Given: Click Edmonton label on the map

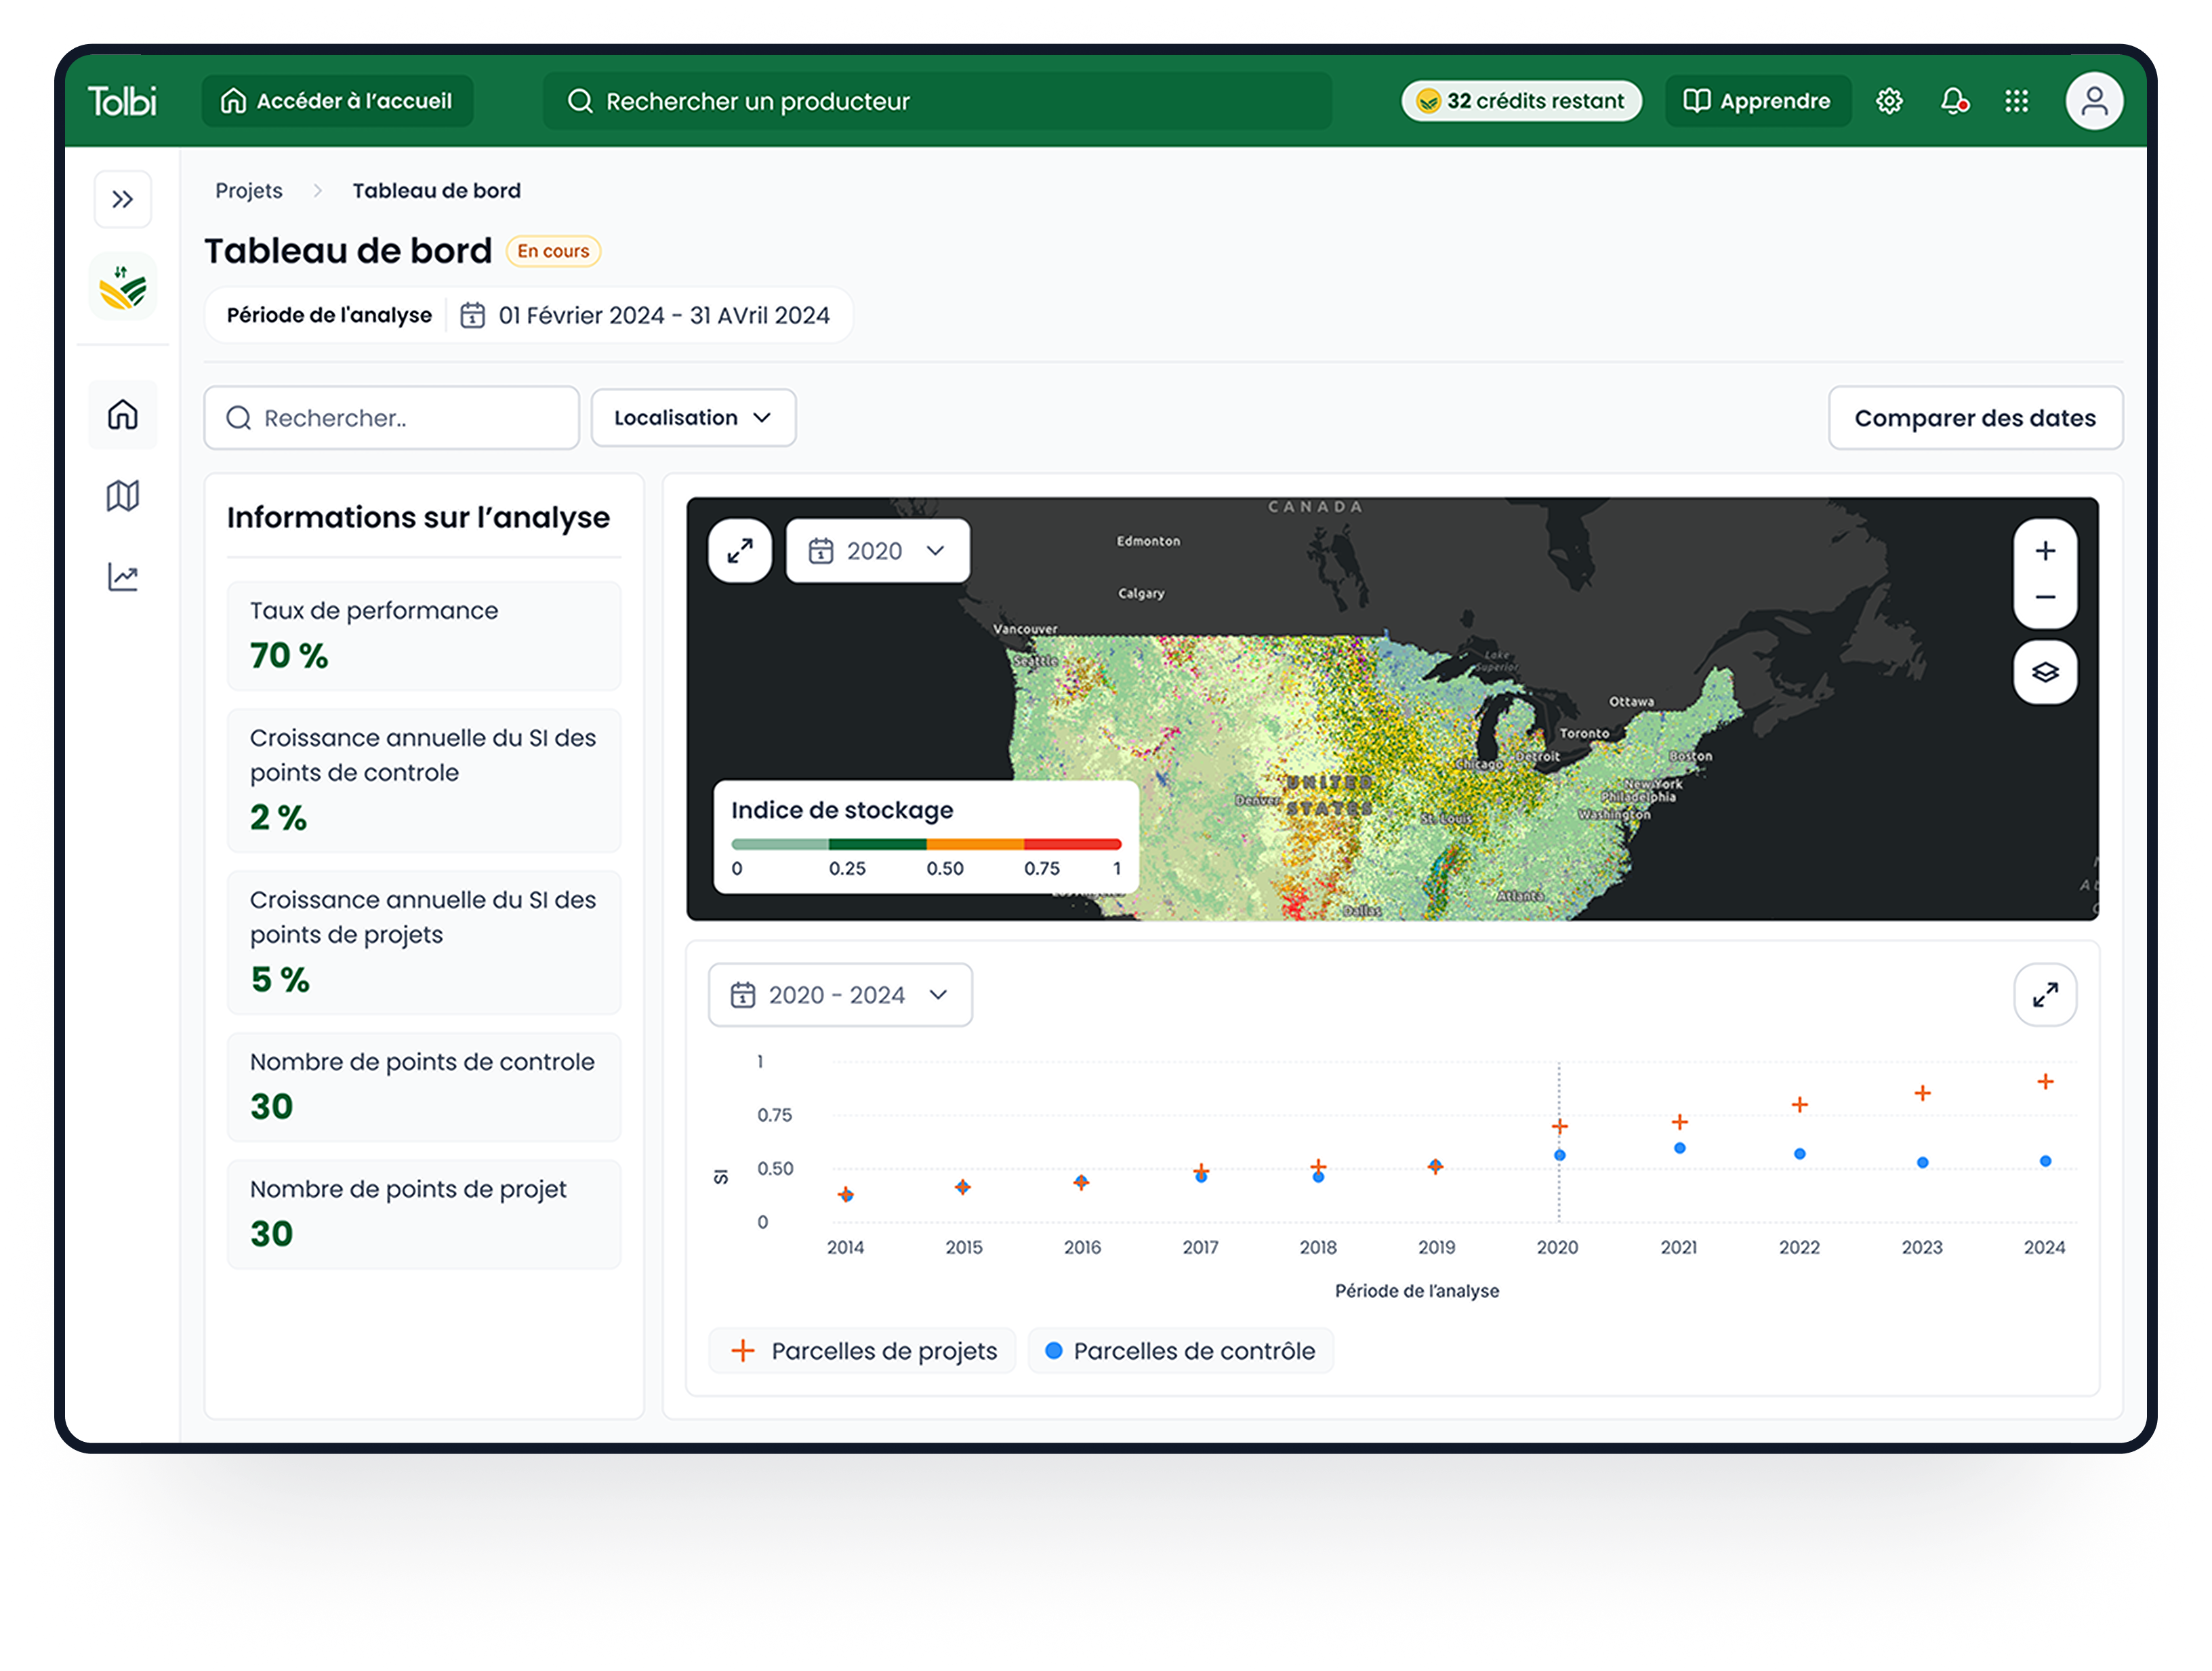Looking at the screenshot, I should pyautogui.click(x=1148, y=541).
